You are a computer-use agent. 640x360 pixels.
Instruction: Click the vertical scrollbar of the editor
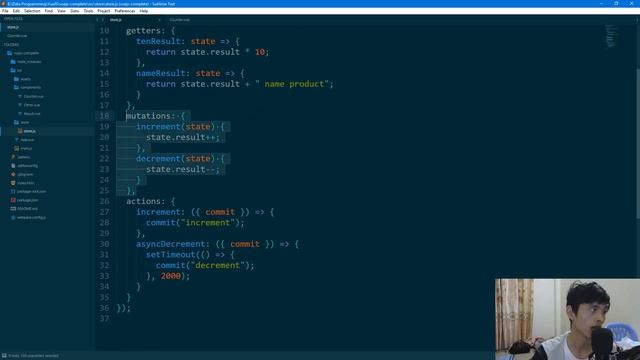click(x=638, y=145)
